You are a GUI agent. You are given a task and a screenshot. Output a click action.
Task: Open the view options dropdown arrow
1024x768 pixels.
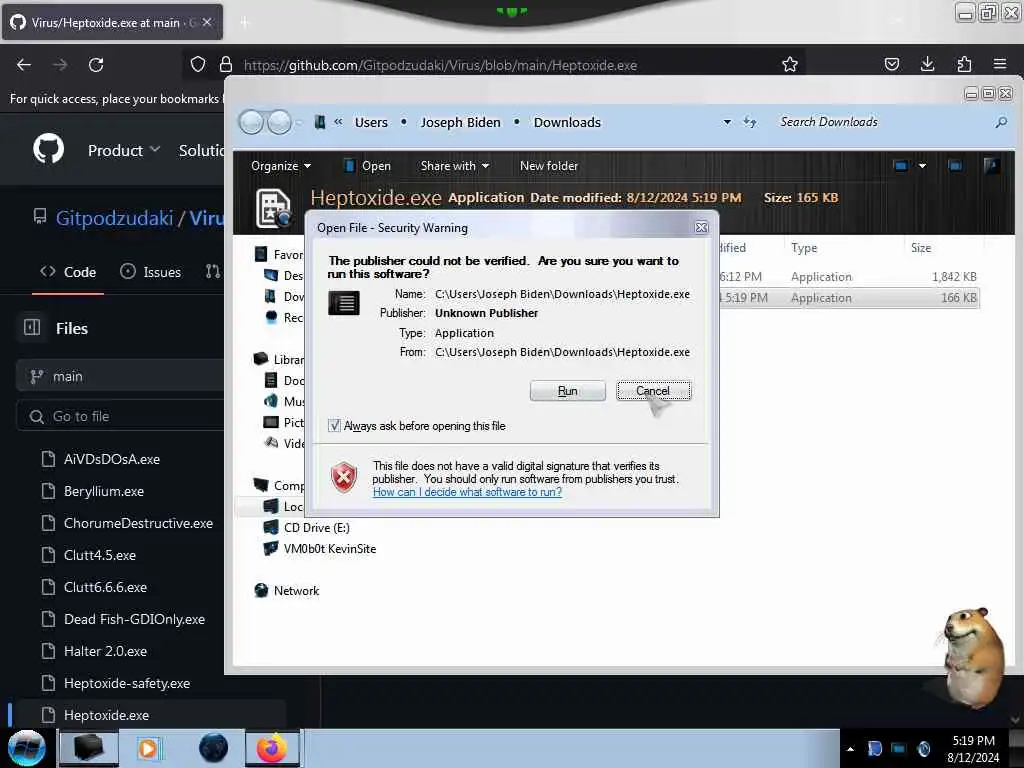[922, 166]
